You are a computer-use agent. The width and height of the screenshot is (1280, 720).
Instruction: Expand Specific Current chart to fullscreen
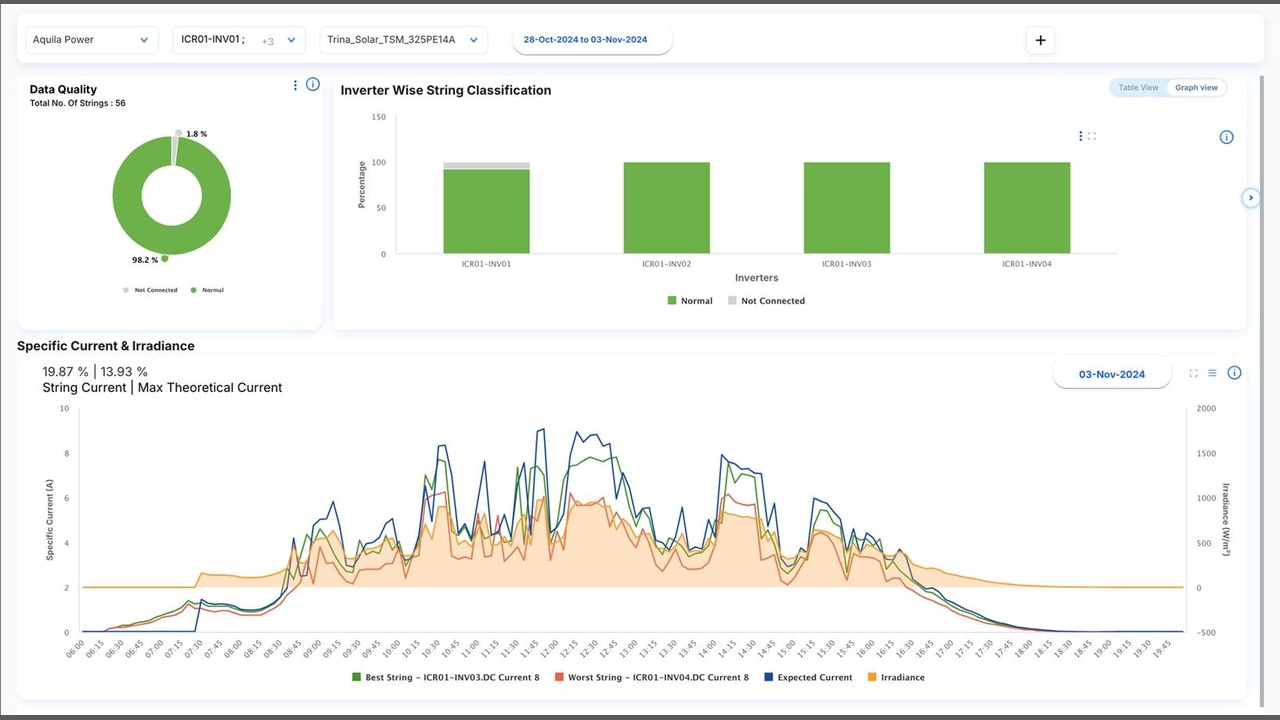(x=1193, y=373)
